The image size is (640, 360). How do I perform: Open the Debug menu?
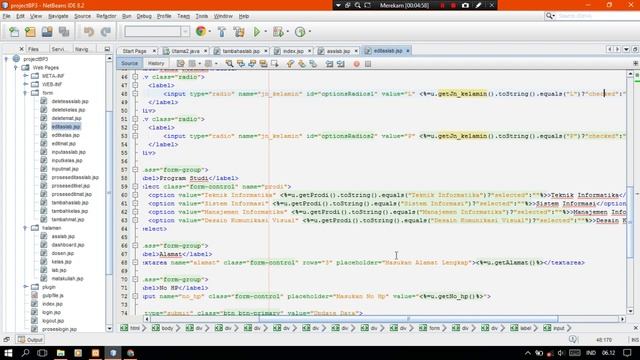[144, 16]
